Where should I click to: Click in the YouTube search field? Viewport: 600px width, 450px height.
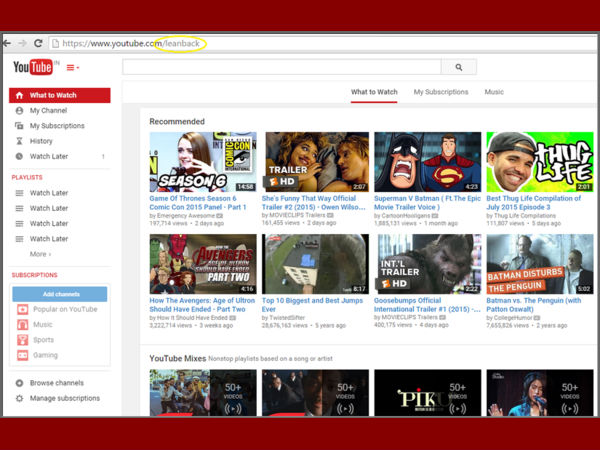click(280, 67)
